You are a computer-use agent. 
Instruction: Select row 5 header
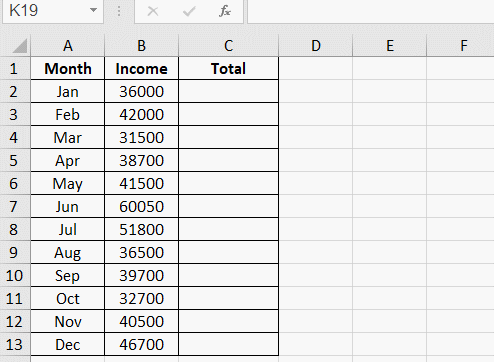[x=14, y=161]
